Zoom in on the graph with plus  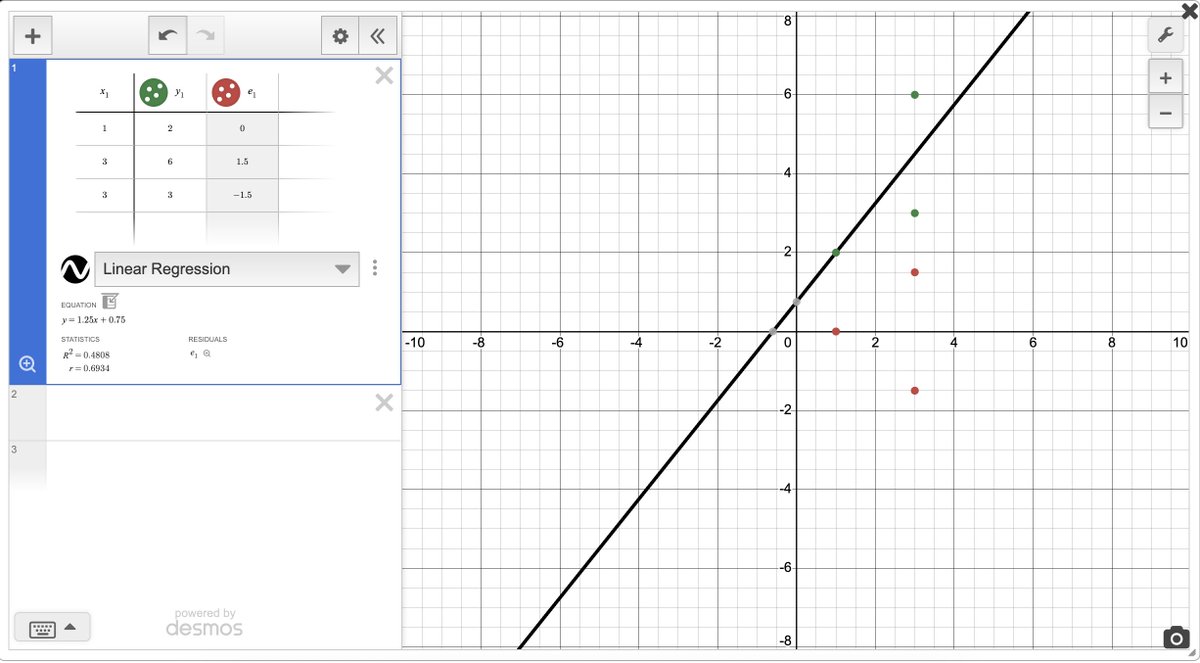click(1164, 78)
